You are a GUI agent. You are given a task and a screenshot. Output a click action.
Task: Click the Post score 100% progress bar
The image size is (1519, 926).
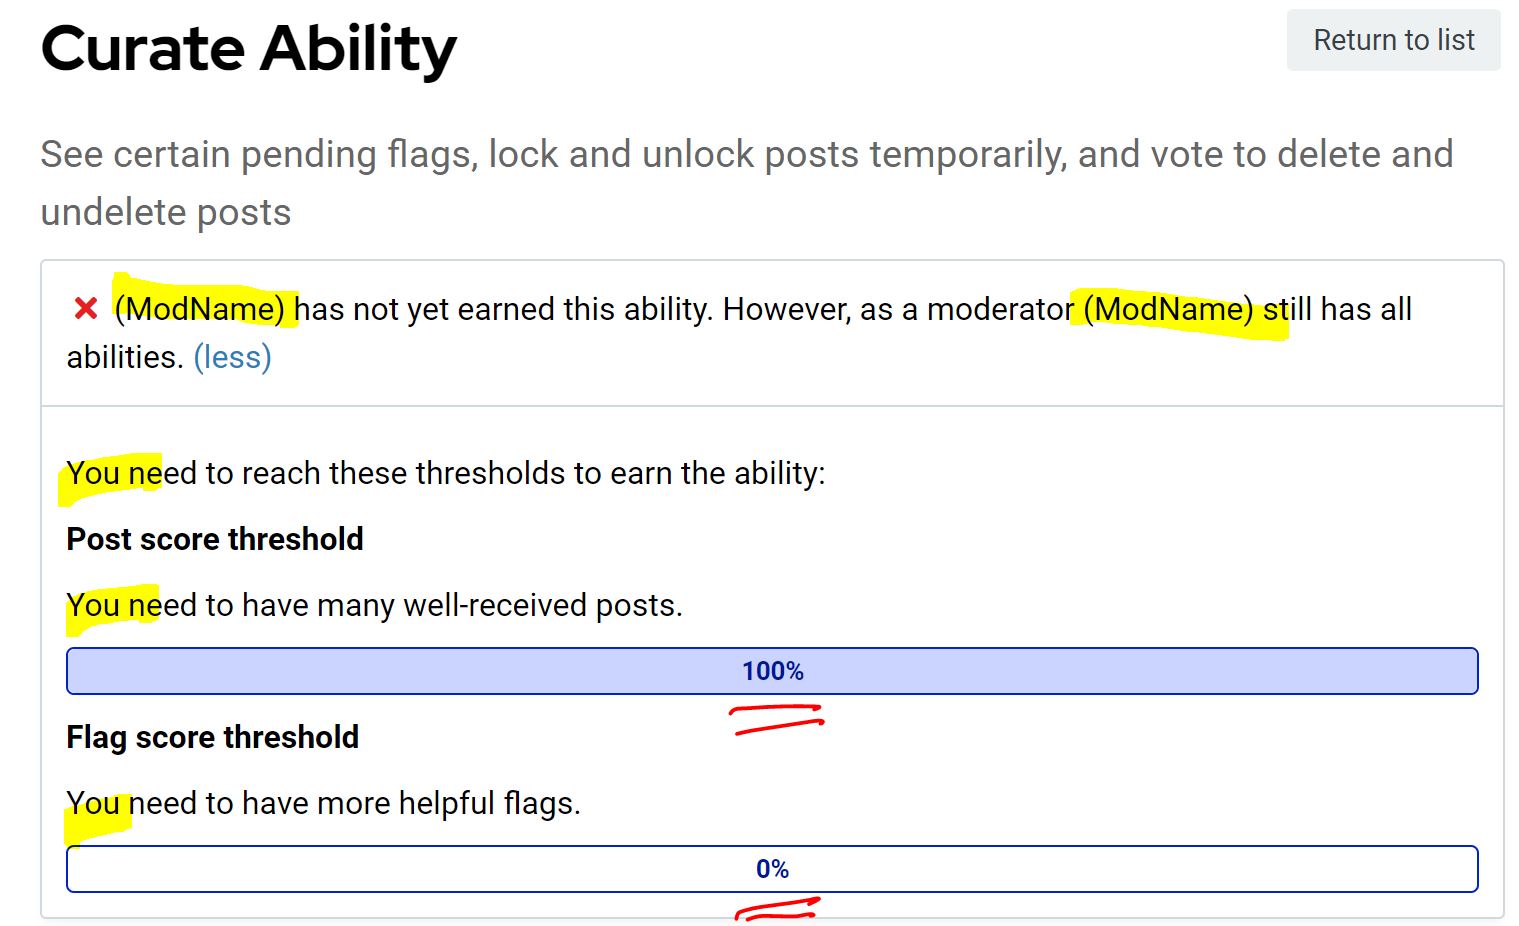772,671
